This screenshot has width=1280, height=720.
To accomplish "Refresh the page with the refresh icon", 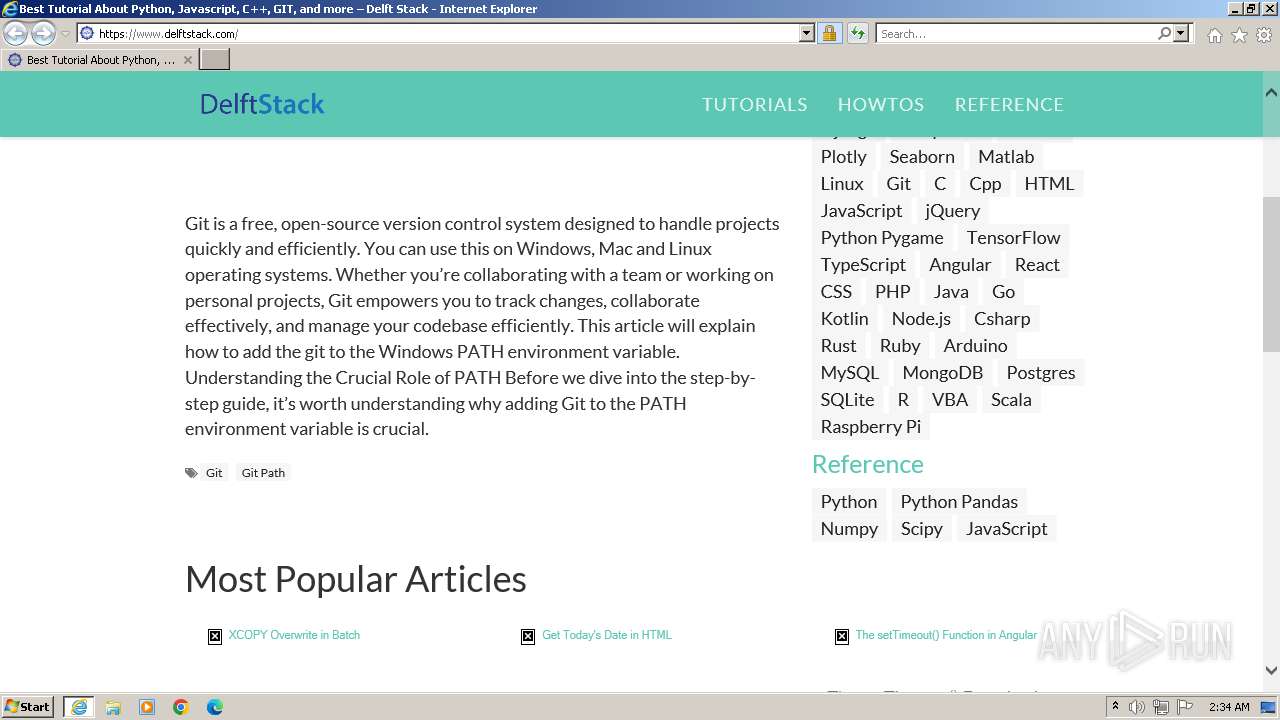I will (x=857, y=33).
